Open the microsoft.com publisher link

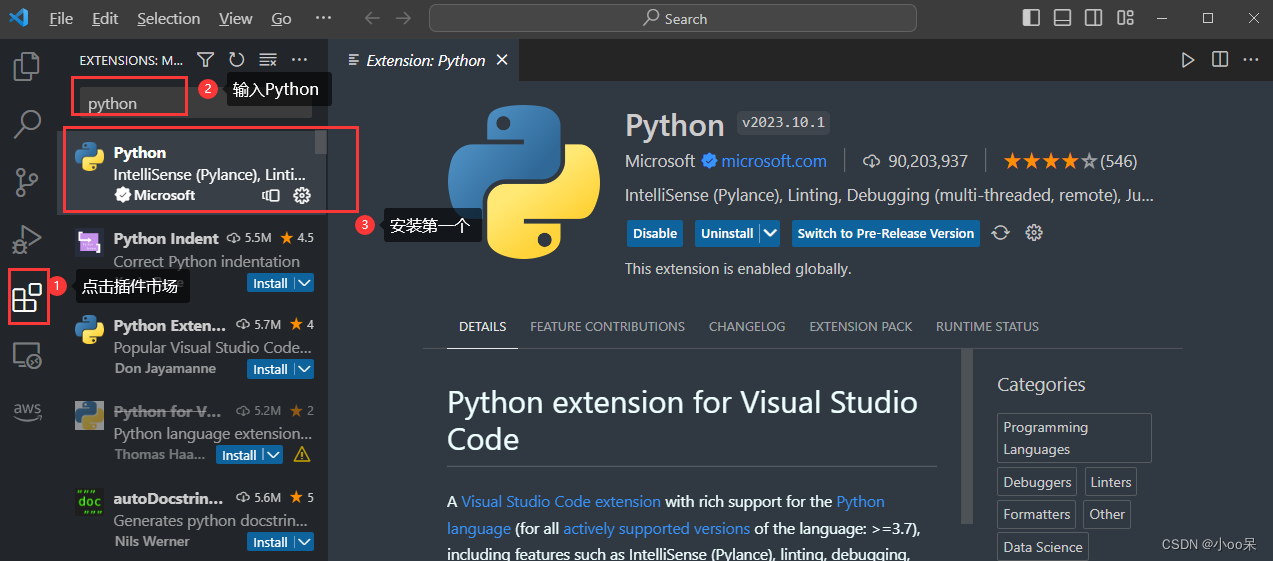coord(774,161)
